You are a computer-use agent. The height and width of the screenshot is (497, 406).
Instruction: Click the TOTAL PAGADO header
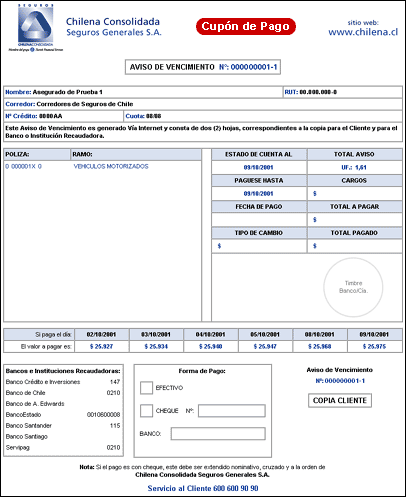pyautogui.click(x=354, y=233)
